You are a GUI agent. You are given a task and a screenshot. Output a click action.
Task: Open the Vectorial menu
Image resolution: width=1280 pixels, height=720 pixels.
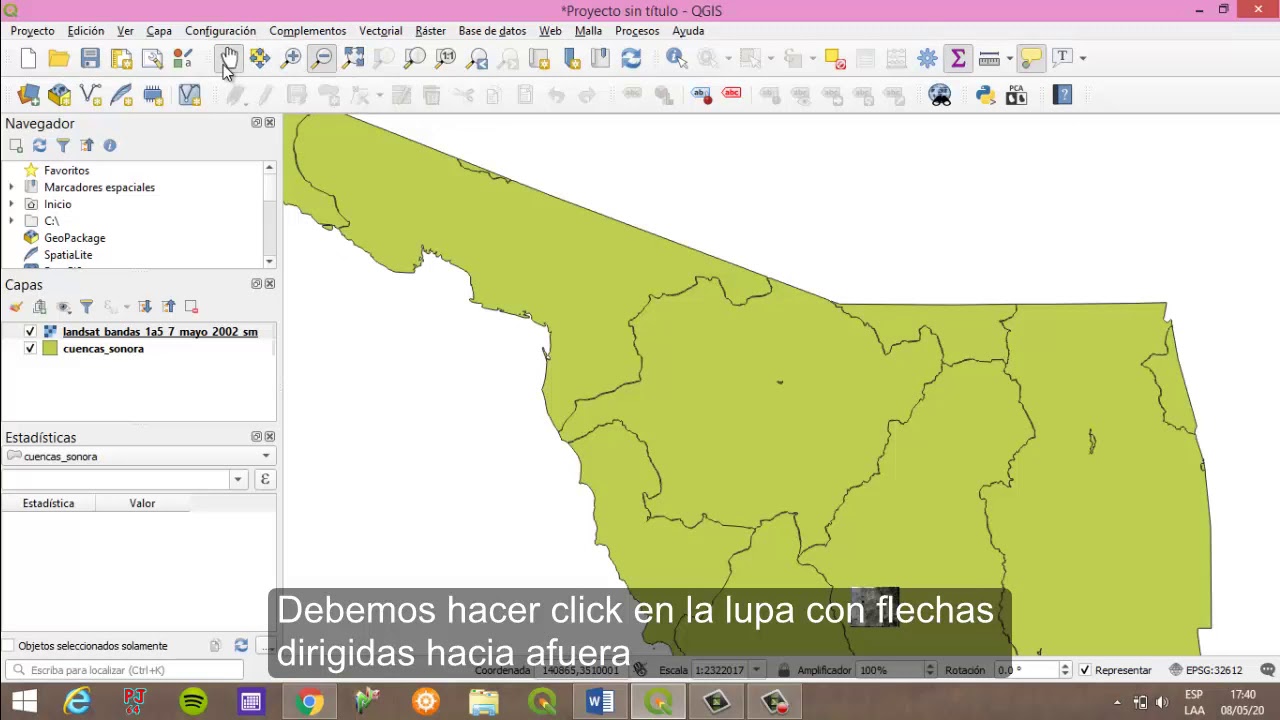point(381,31)
